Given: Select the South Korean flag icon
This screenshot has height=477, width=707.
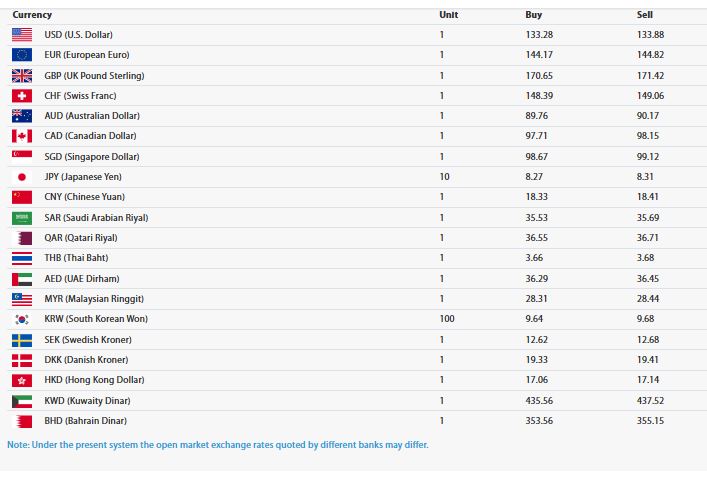Looking at the screenshot, I should click(x=22, y=319).
